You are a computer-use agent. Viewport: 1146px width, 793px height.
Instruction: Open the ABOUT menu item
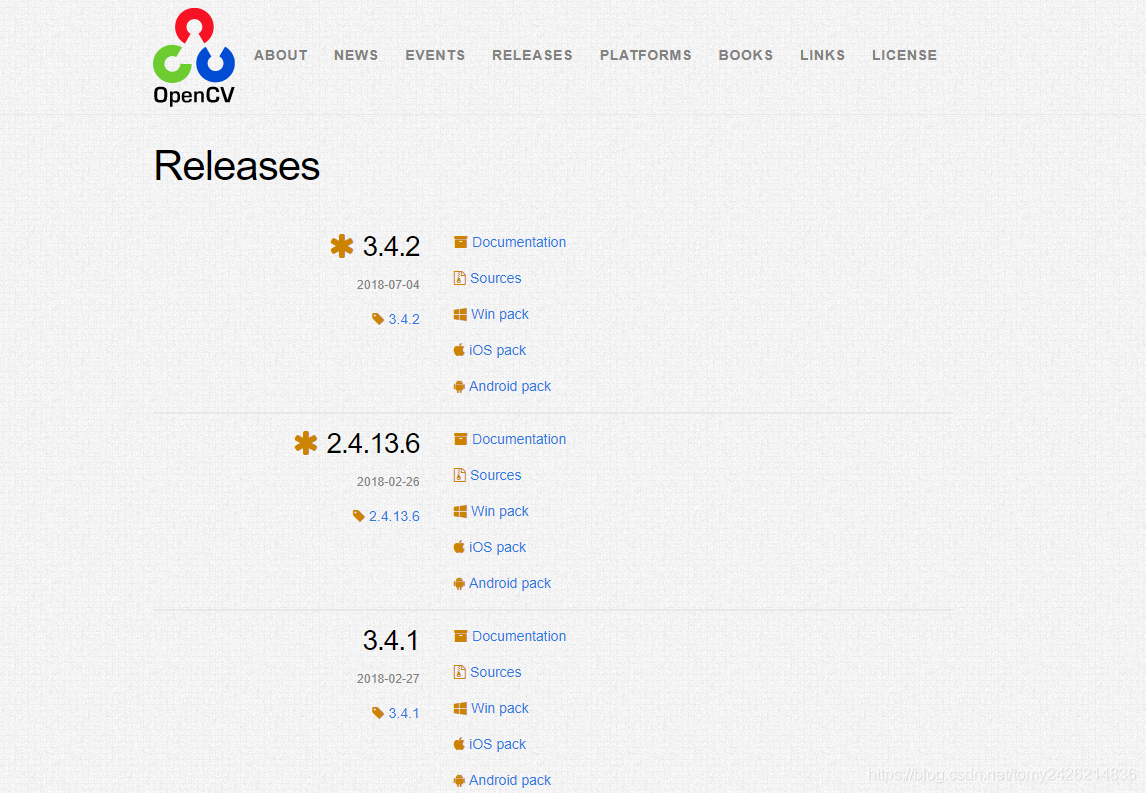281,56
